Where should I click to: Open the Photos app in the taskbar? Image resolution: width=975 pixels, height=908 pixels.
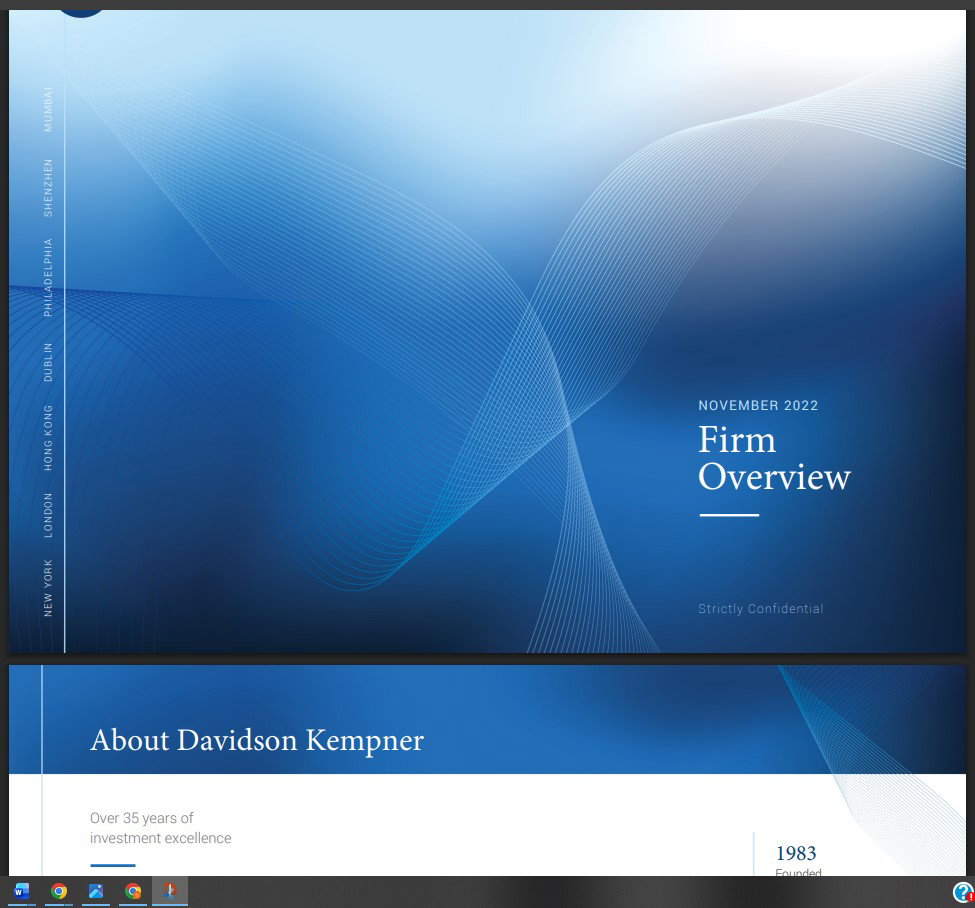click(96, 891)
